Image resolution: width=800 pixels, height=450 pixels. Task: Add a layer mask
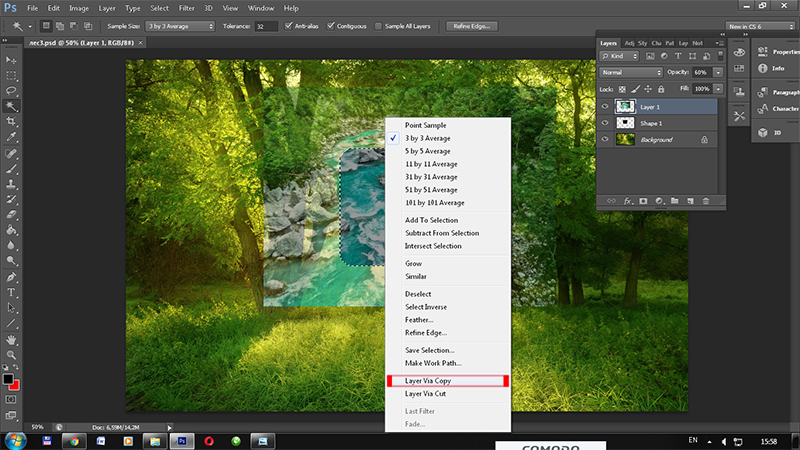643,201
